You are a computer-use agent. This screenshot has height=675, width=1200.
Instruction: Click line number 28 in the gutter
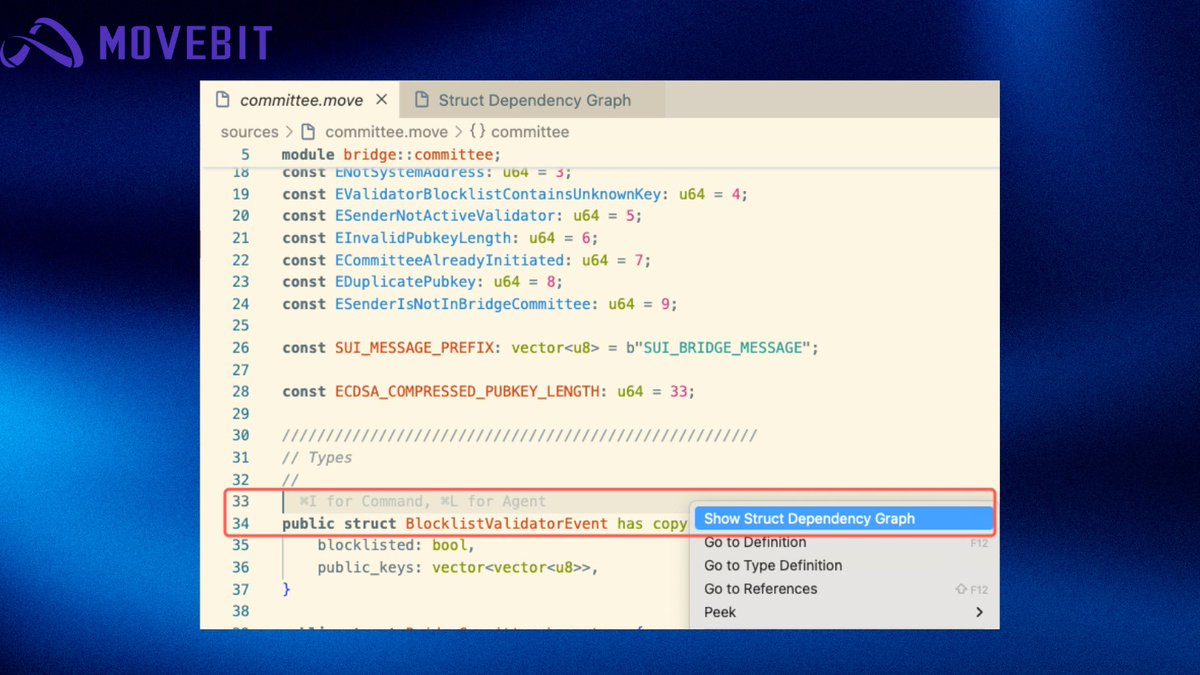(240, 392)
